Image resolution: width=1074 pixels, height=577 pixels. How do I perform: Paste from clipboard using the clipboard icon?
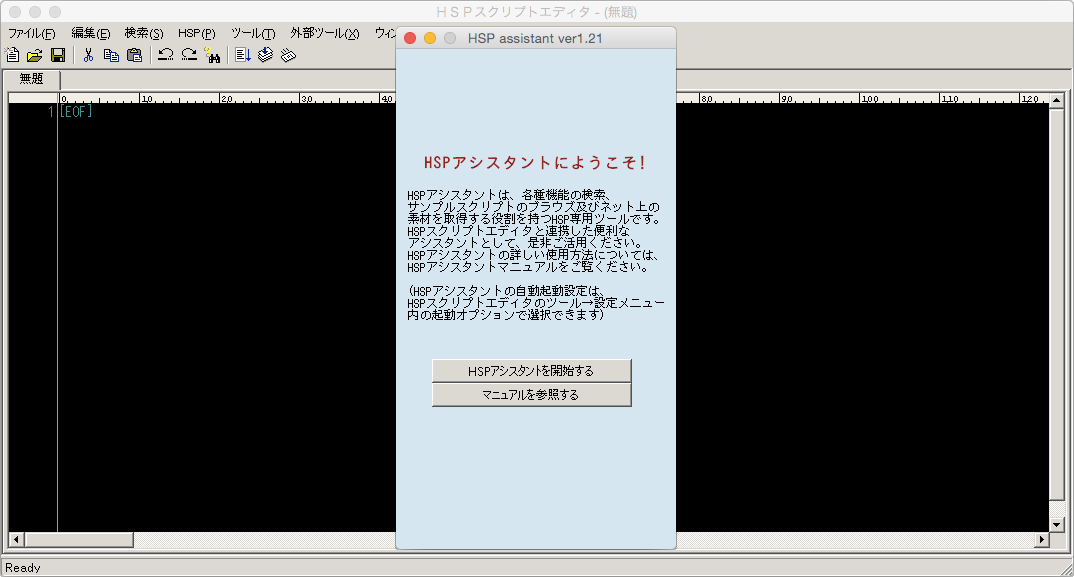click(x=135, y=56)
